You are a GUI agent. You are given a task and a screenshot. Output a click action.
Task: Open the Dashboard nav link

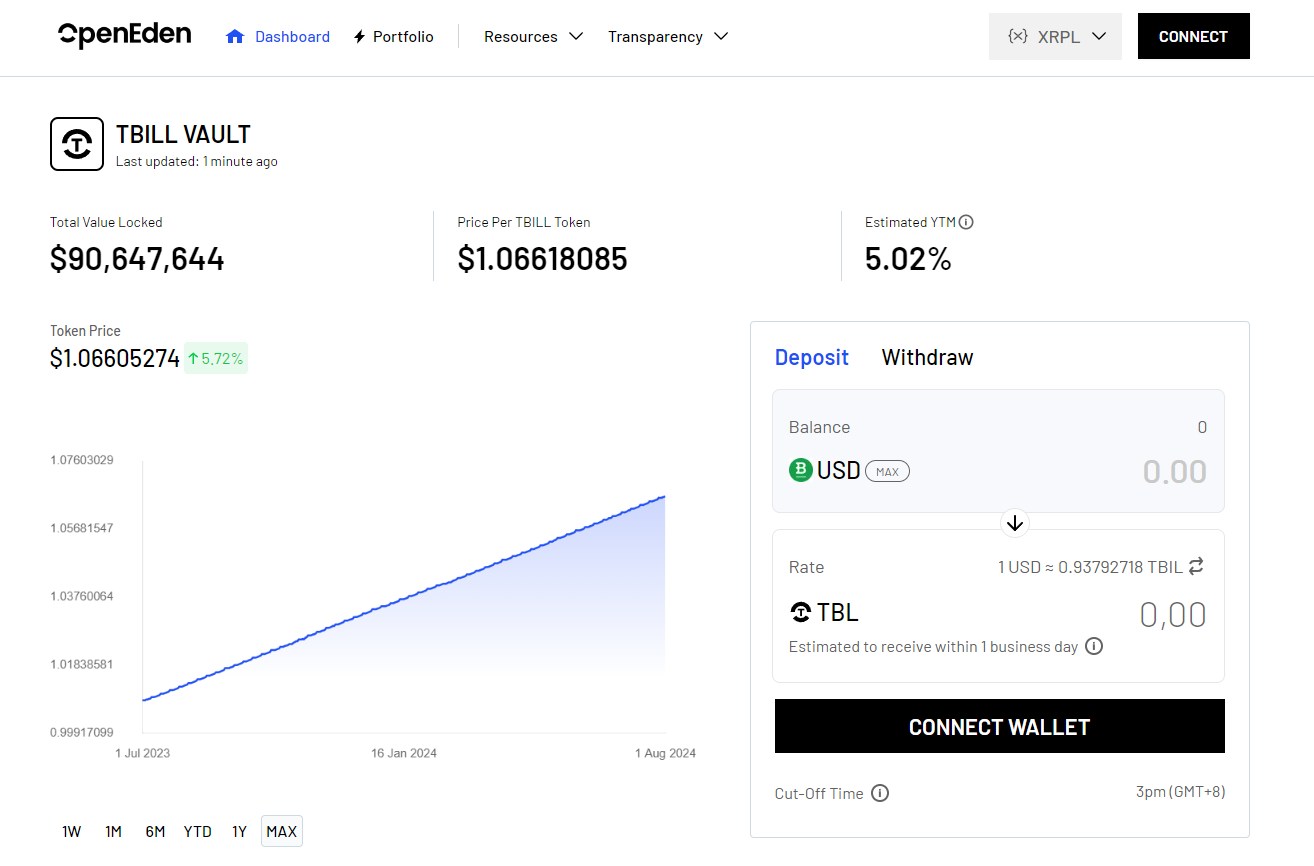pos(292,36)
